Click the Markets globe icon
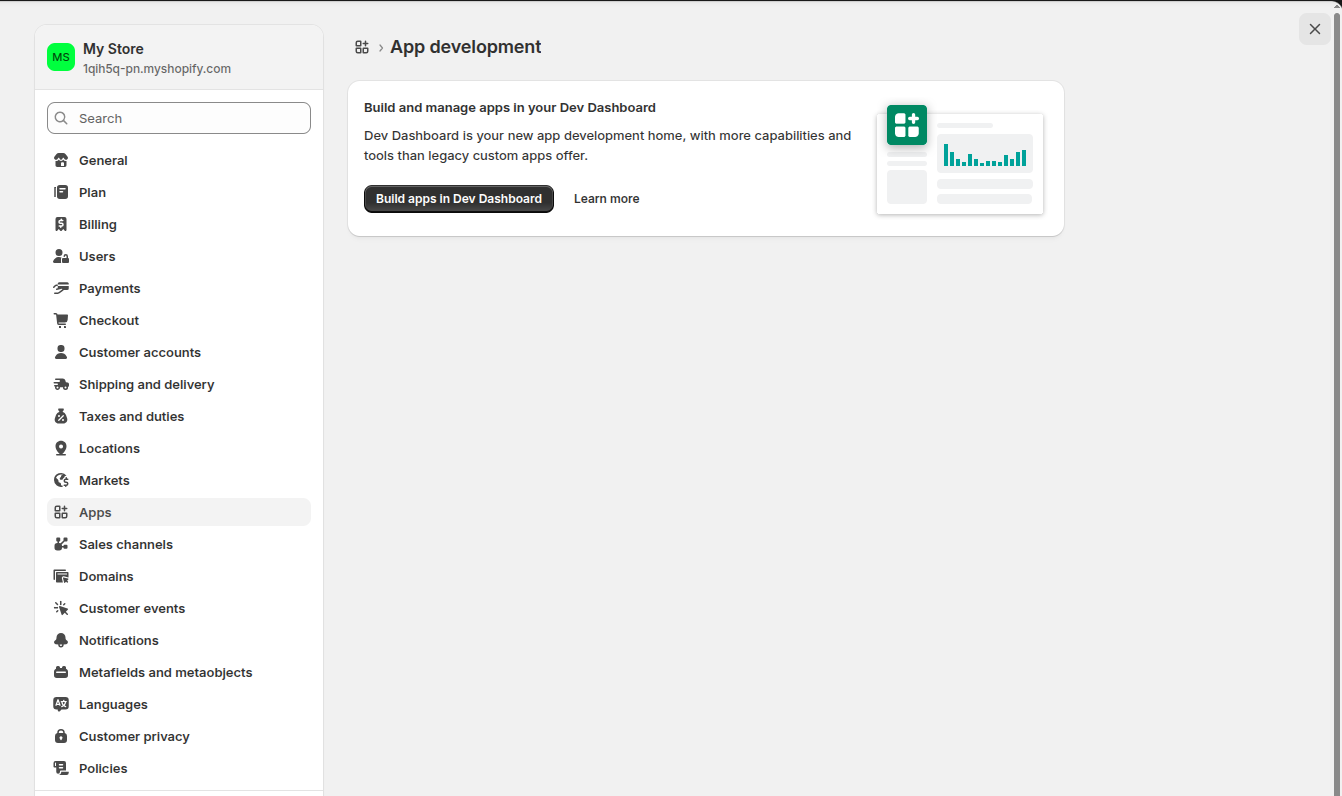1342x796 pixels. tap(61, 480)
